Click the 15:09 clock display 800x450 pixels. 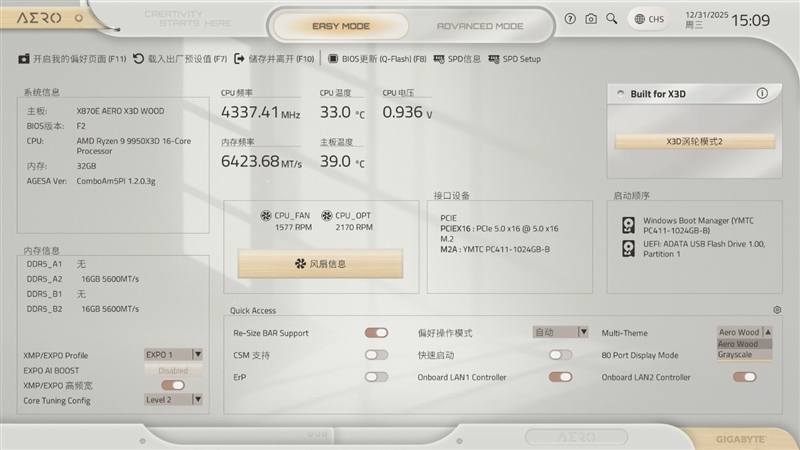coord(751,20)
